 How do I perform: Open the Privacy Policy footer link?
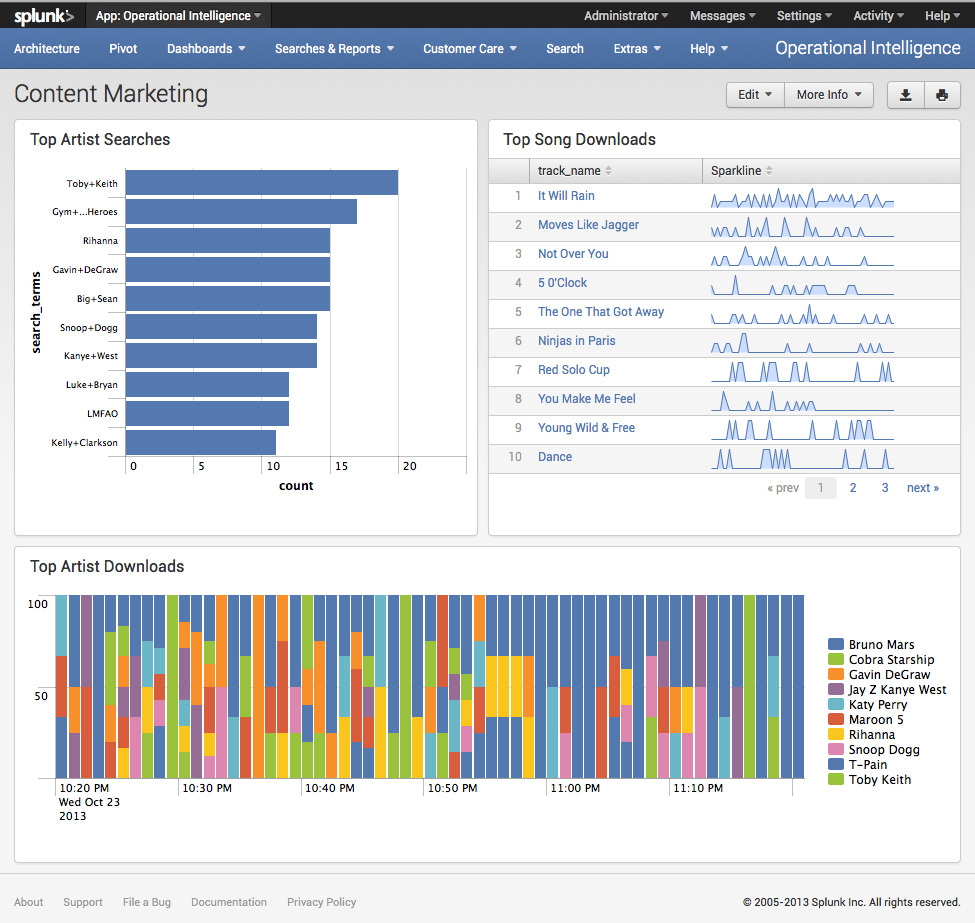(x=321, y=902)
